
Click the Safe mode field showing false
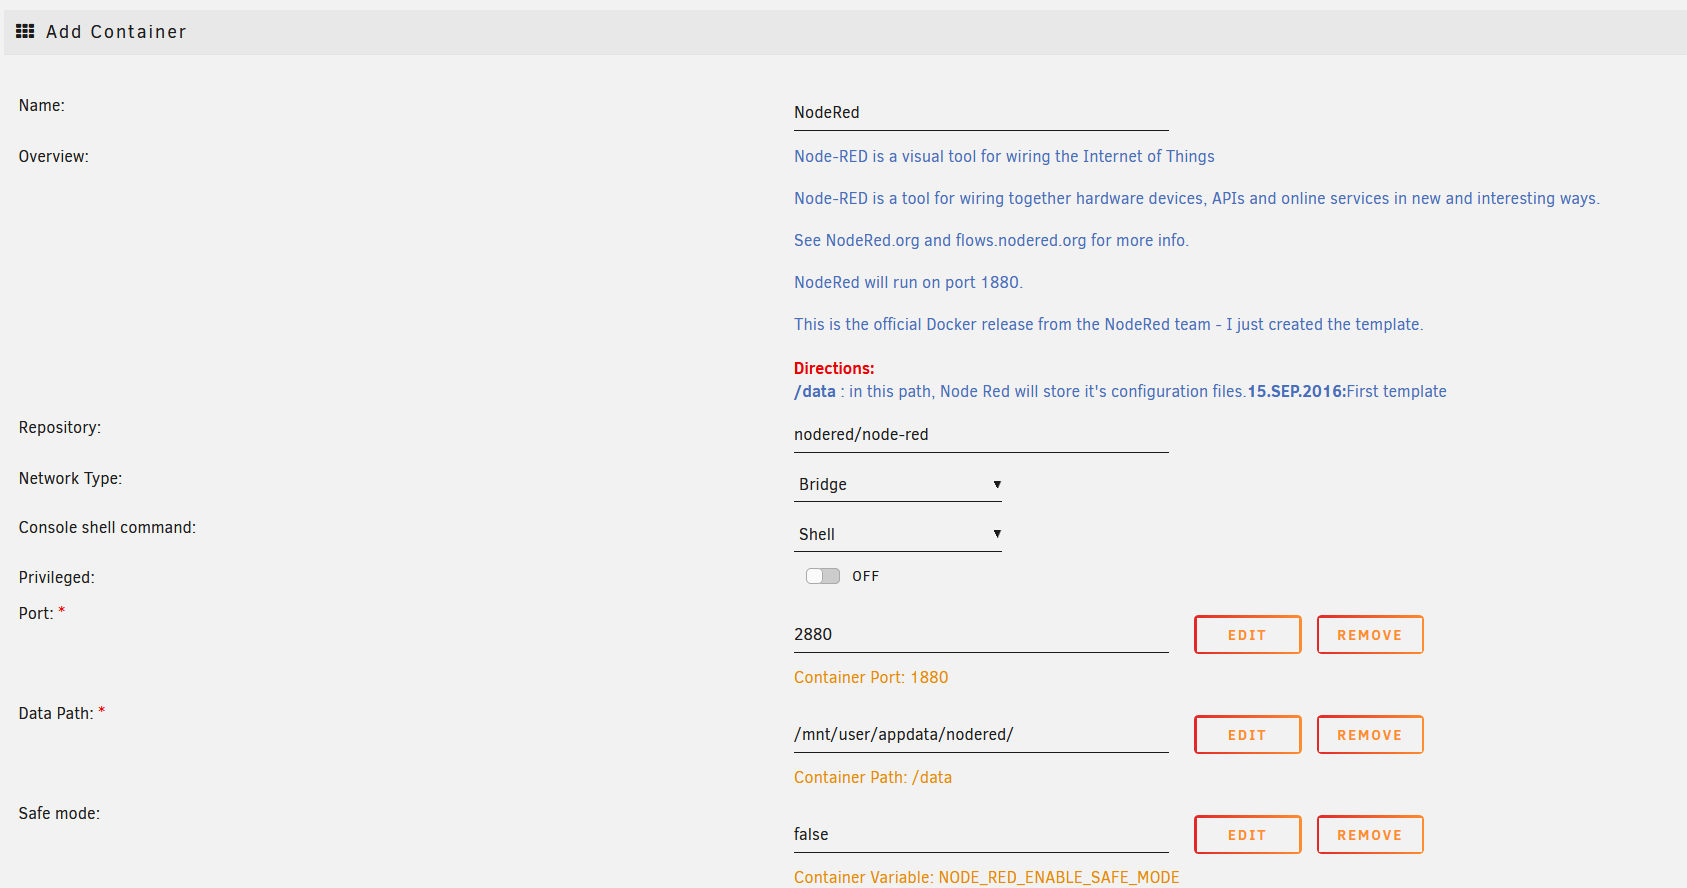981,834
